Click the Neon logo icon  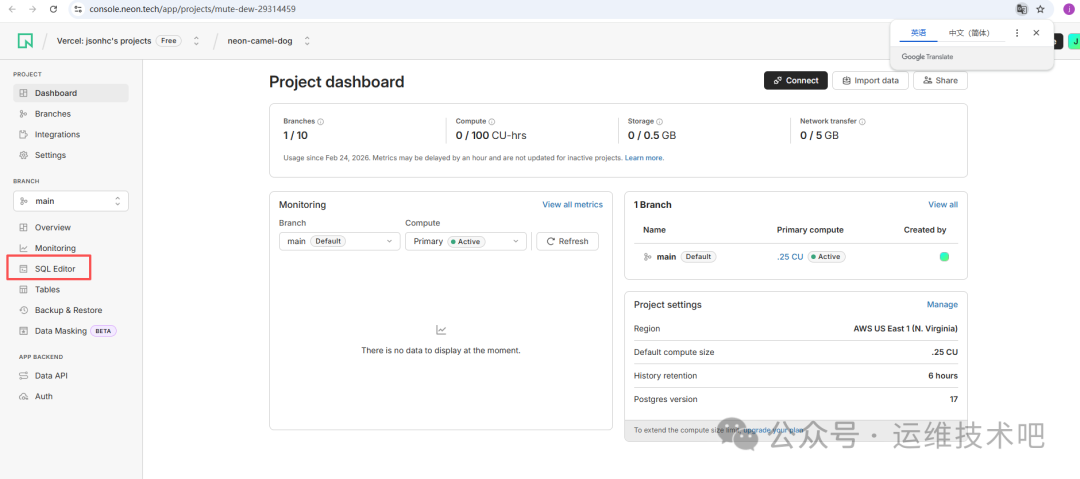25,41
